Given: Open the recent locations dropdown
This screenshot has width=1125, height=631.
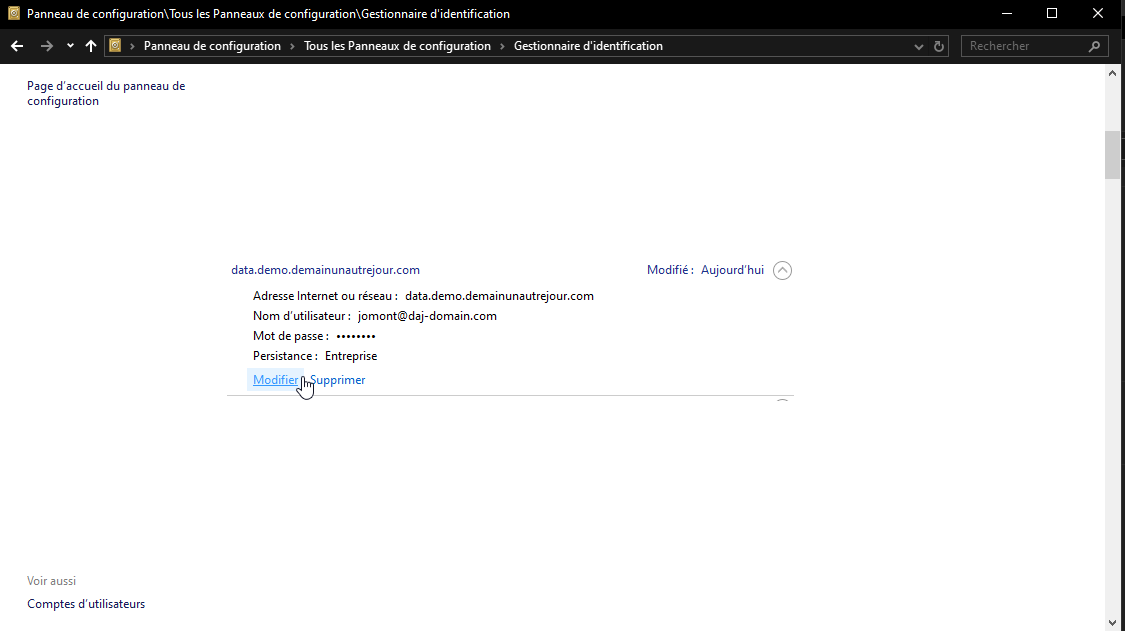Looking at the screenshot, I should point(70,46).
